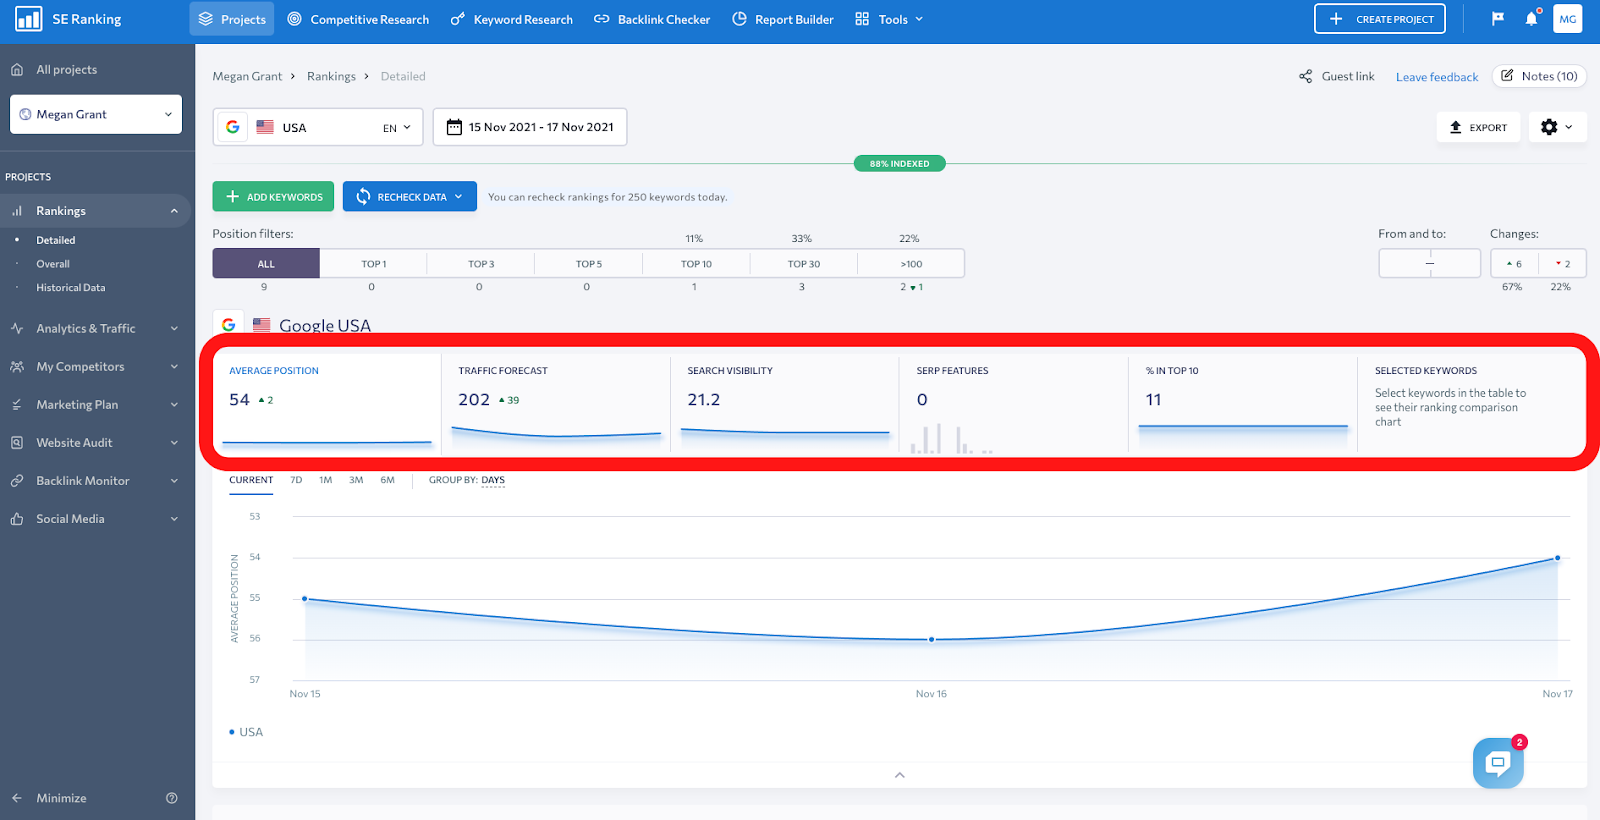The width and height of the screenshot is (1600, 820).
Task: Open the date range picker
Action: tap(530, 127)
